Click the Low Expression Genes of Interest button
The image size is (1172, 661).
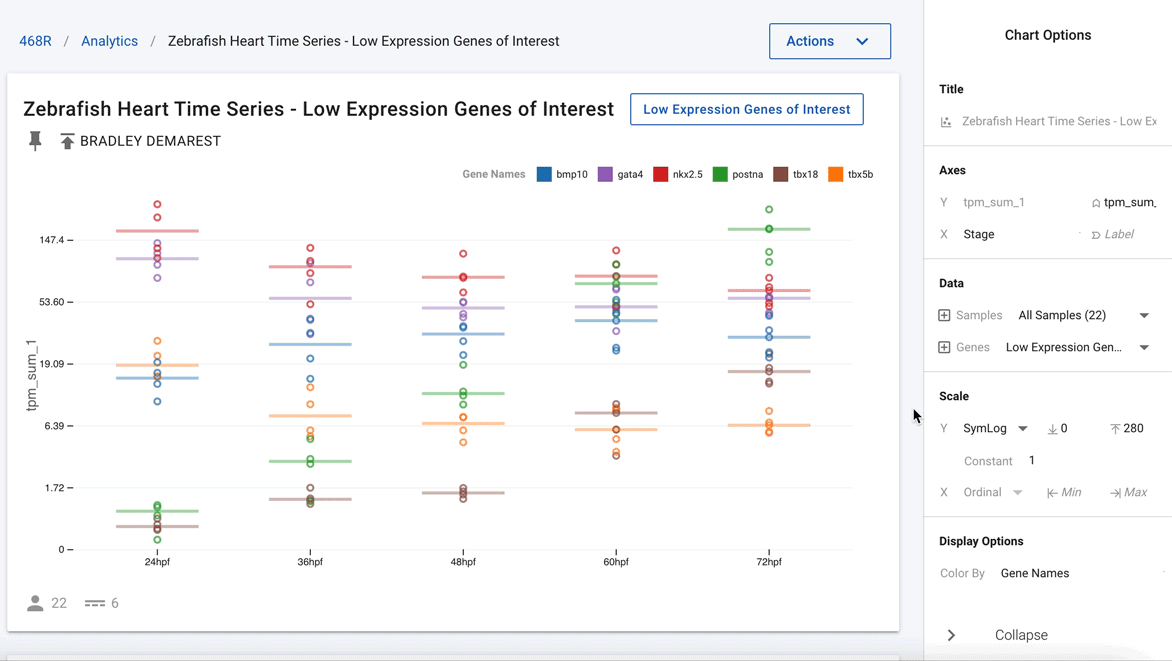pyautogui.click(x=747, y=109)
